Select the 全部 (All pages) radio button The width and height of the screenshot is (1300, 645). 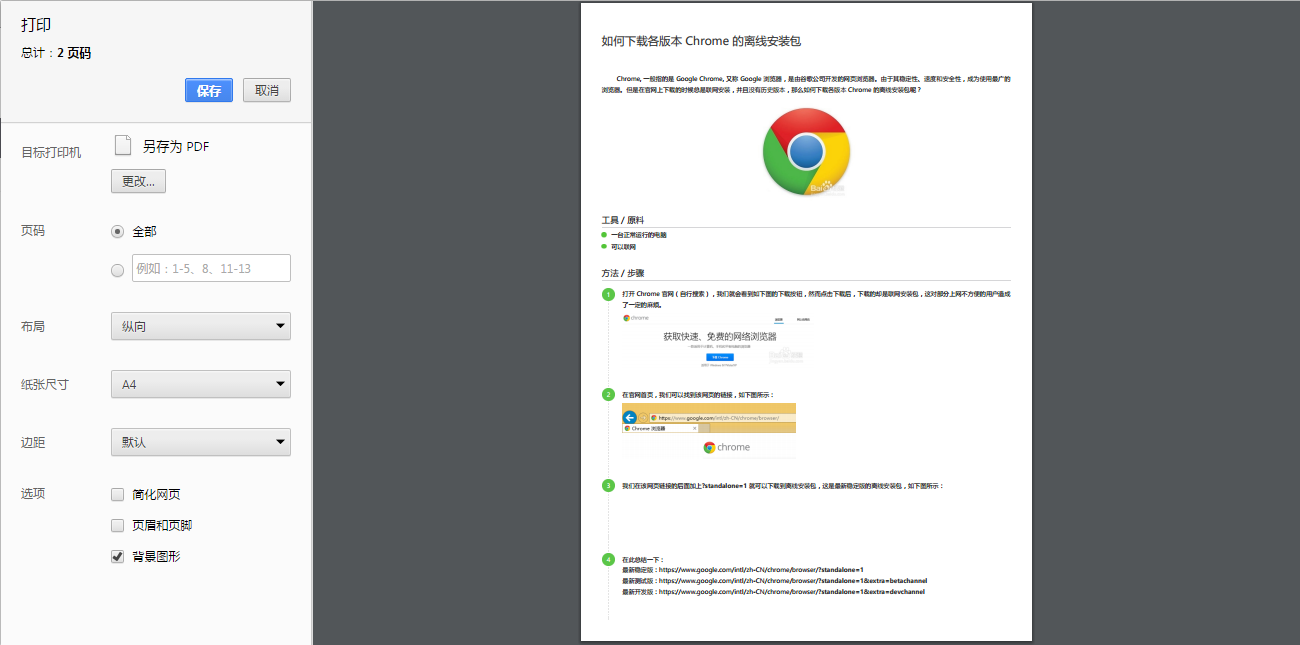pos(118,231)
